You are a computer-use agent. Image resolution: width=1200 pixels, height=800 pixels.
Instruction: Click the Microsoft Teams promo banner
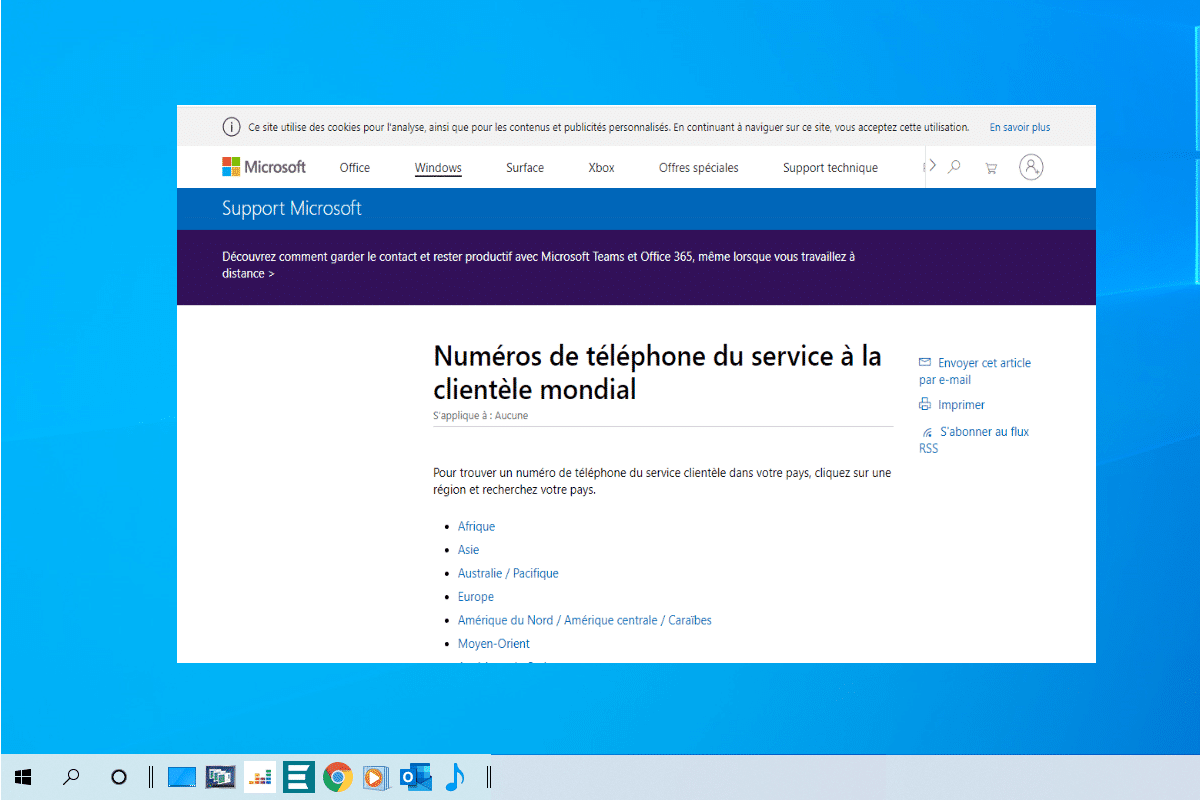pyautogui.click(x=538, y=265)
